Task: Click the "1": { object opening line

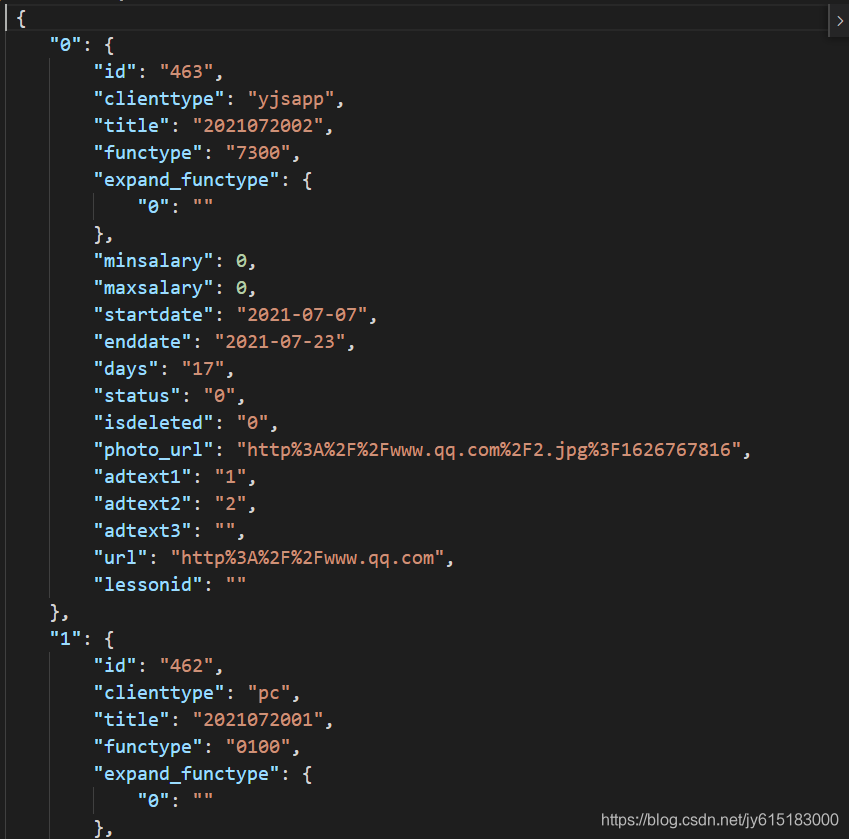Action: point(82,639)
